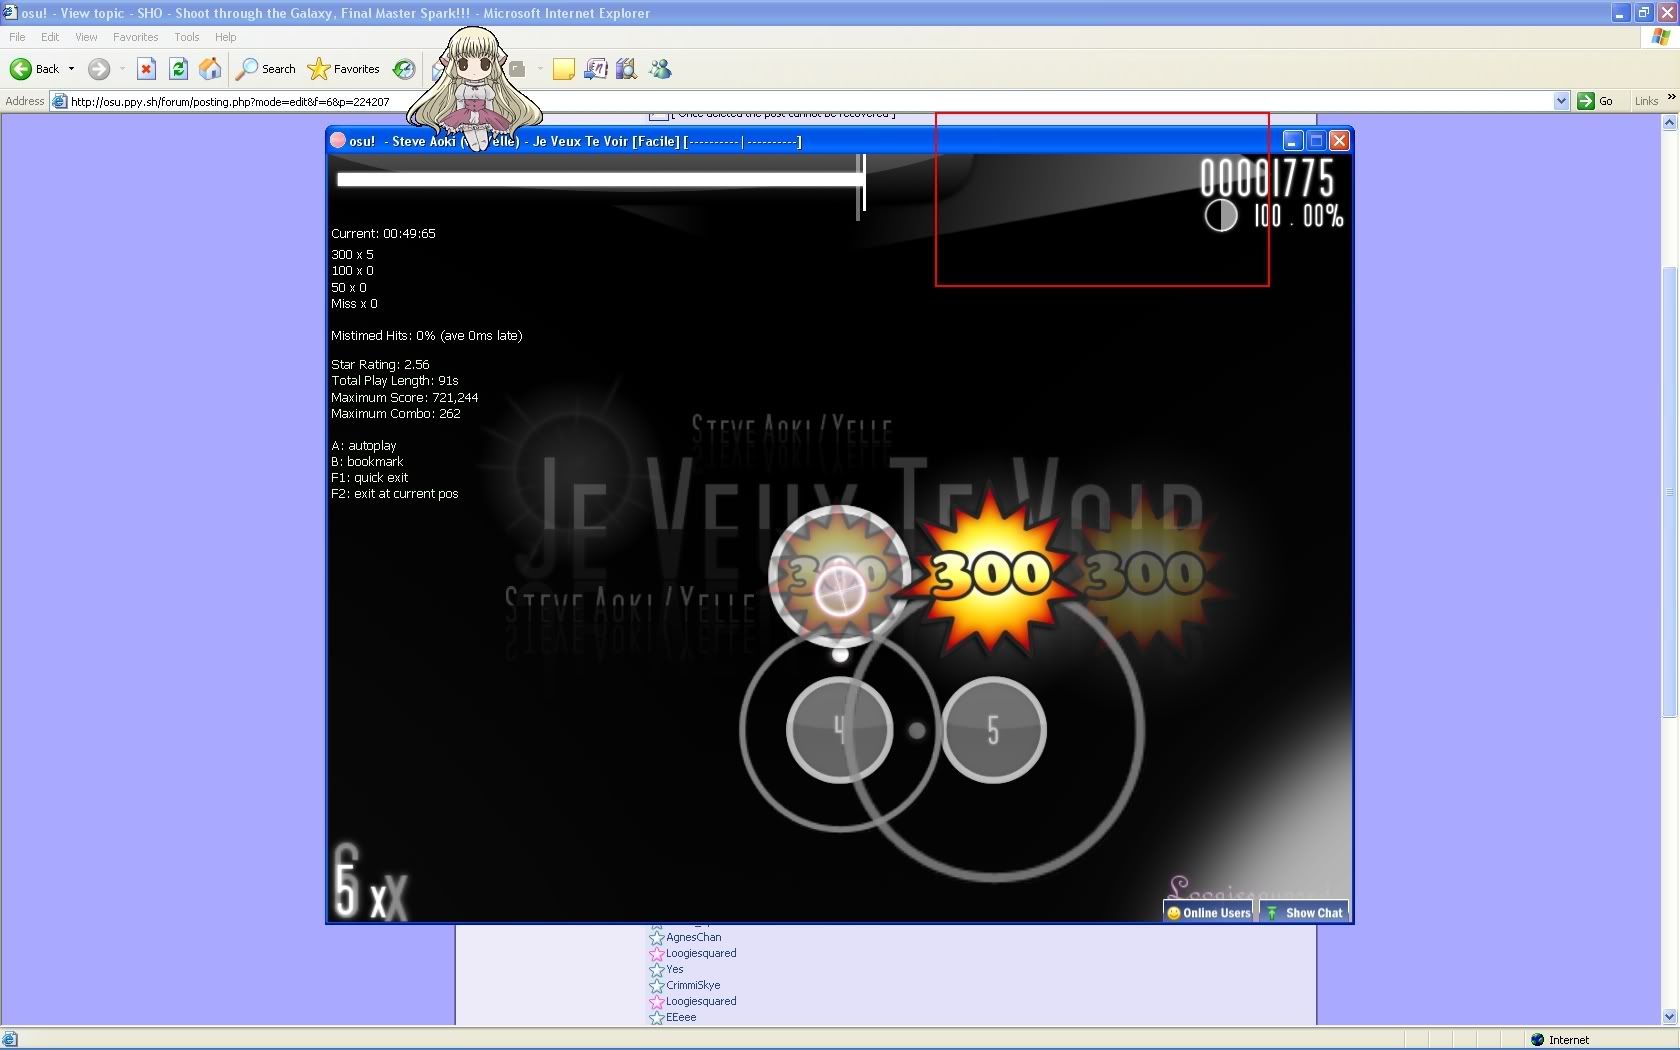Expand the Links toolbar chevron
The image size is (1680, 1050).
(x=1671, y=97)
